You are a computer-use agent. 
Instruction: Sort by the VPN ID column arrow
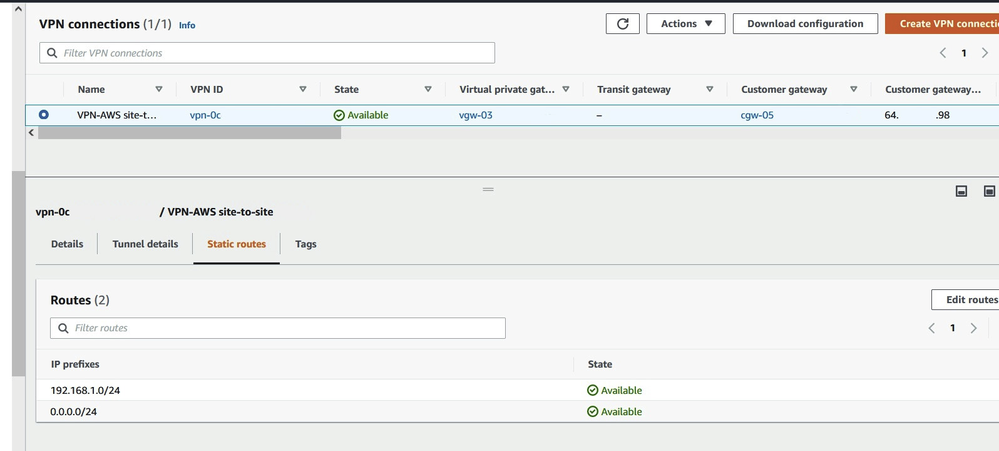pos(303,90)
